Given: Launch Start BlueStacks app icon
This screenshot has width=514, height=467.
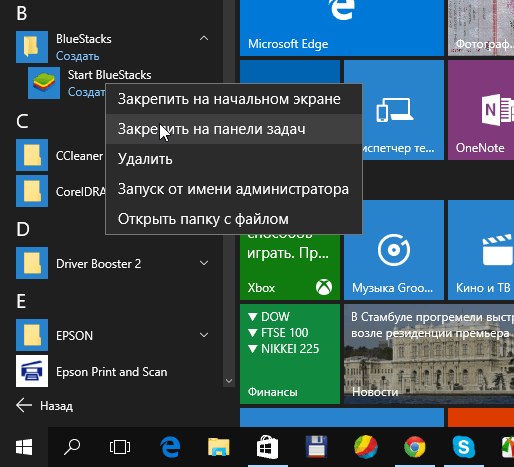Looking at the screenshot, I should [44, 83].
